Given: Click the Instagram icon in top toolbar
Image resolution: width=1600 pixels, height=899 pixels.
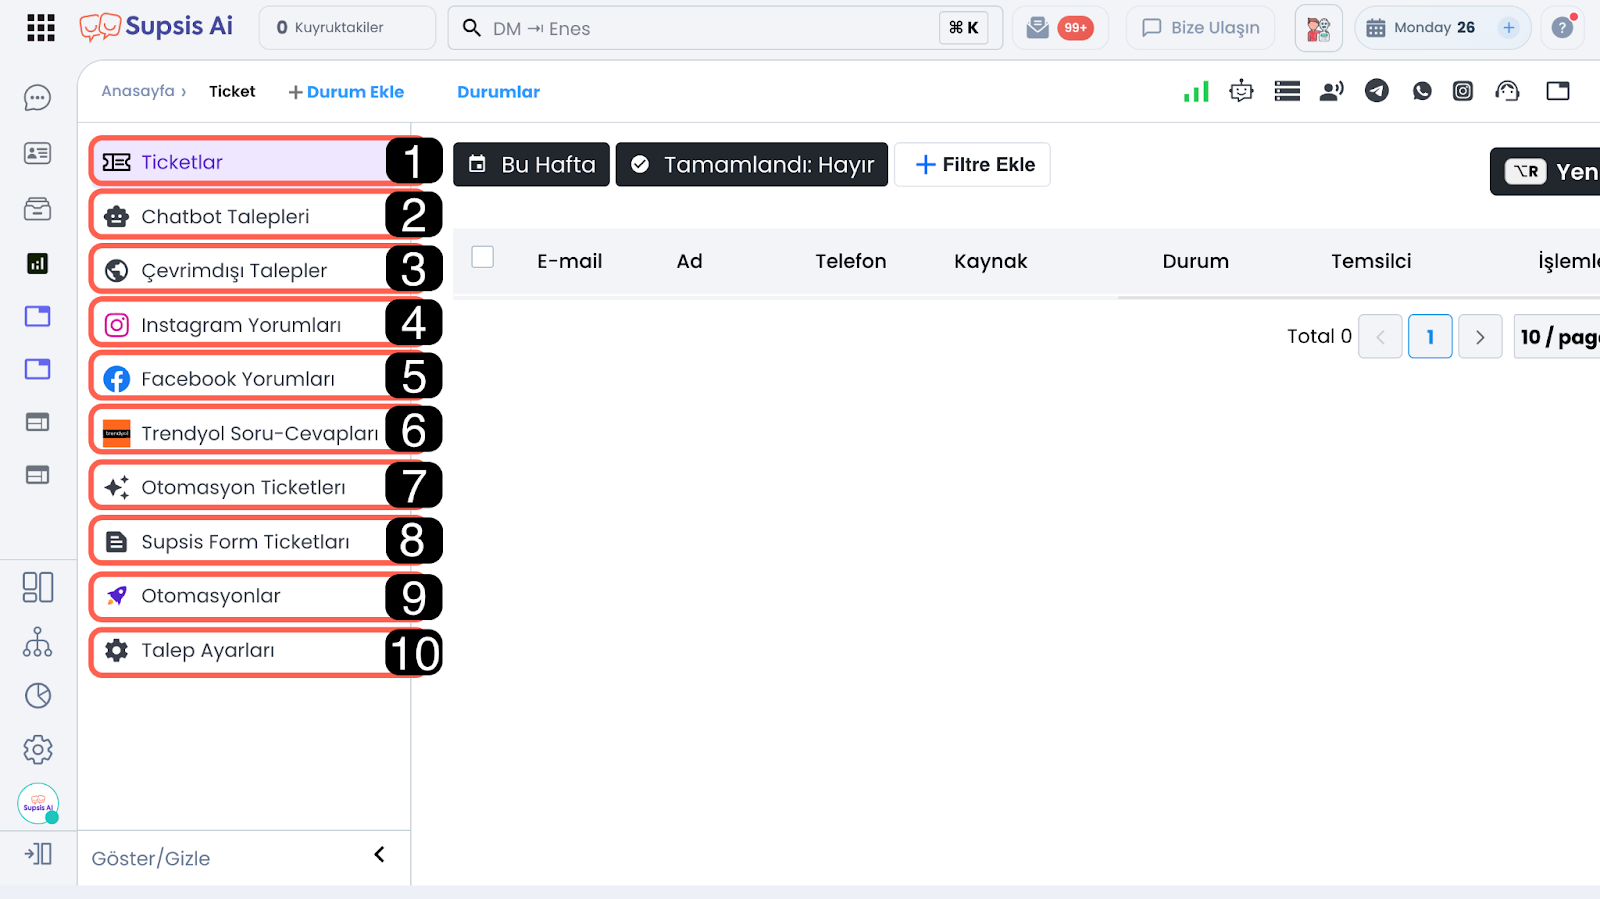Looking at the screenshot, I should click(x=1463, y=91).
